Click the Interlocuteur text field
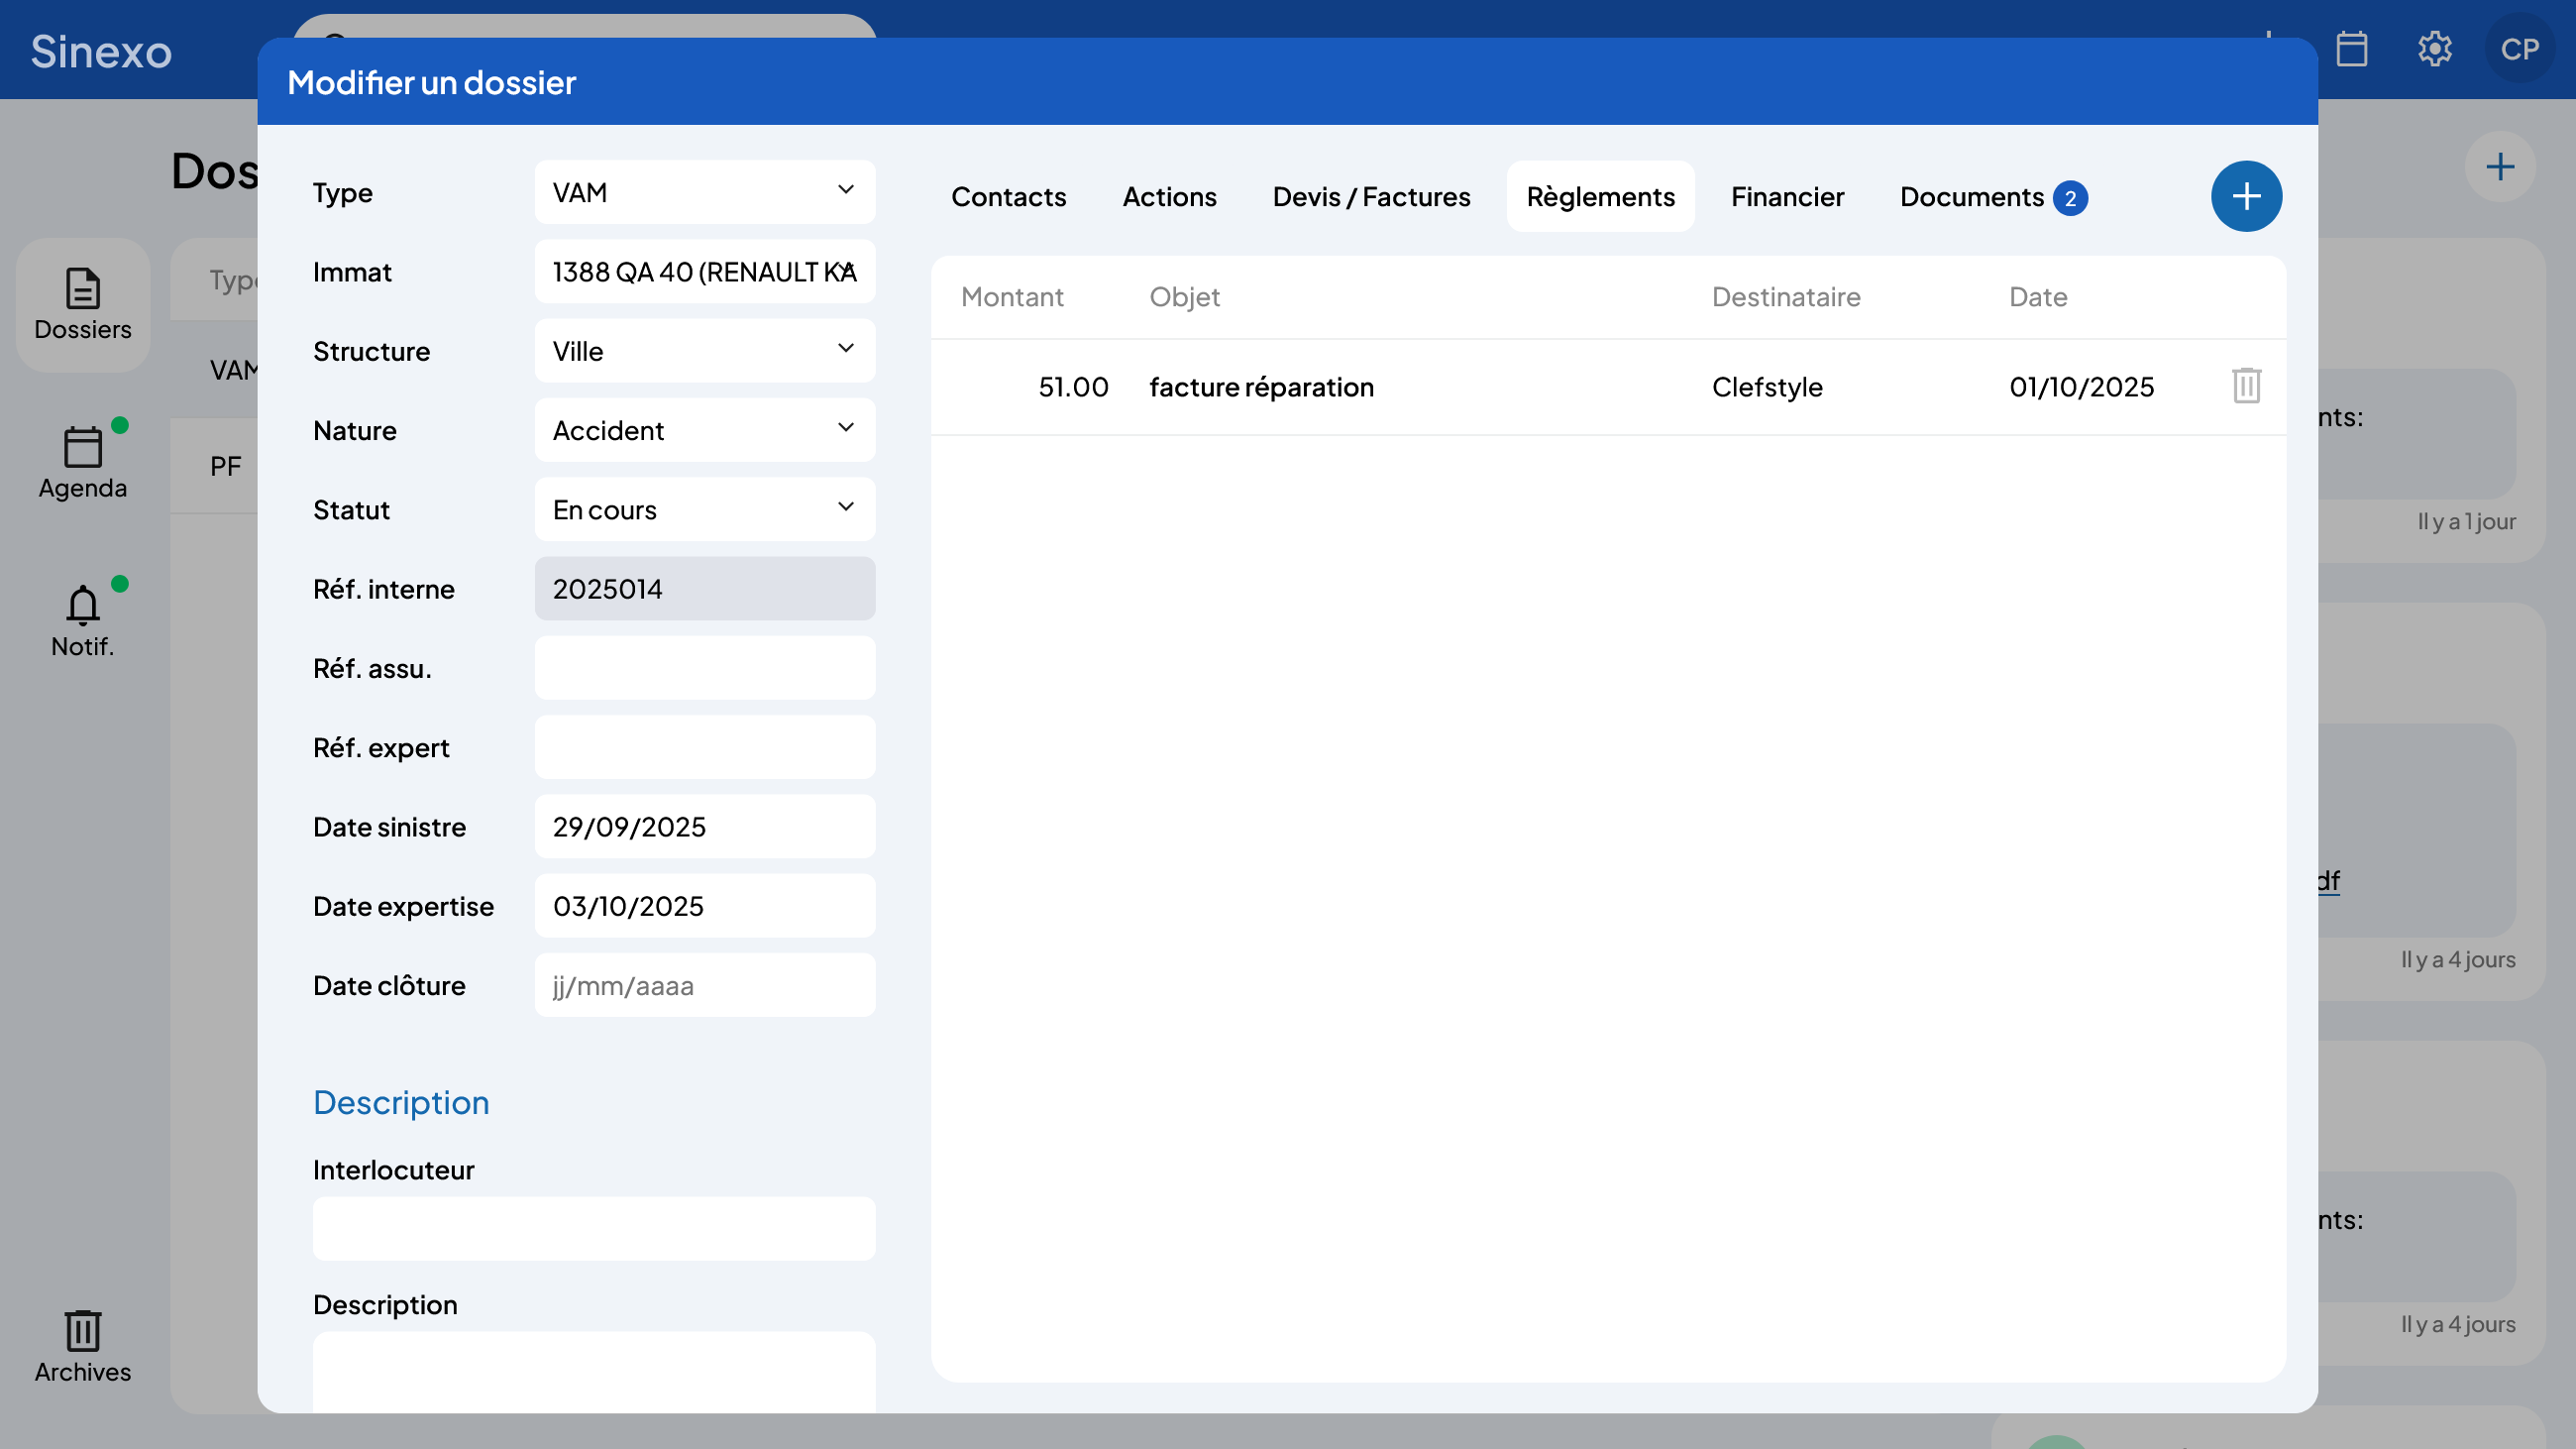2576x1449 pixels. (593, 1228)
